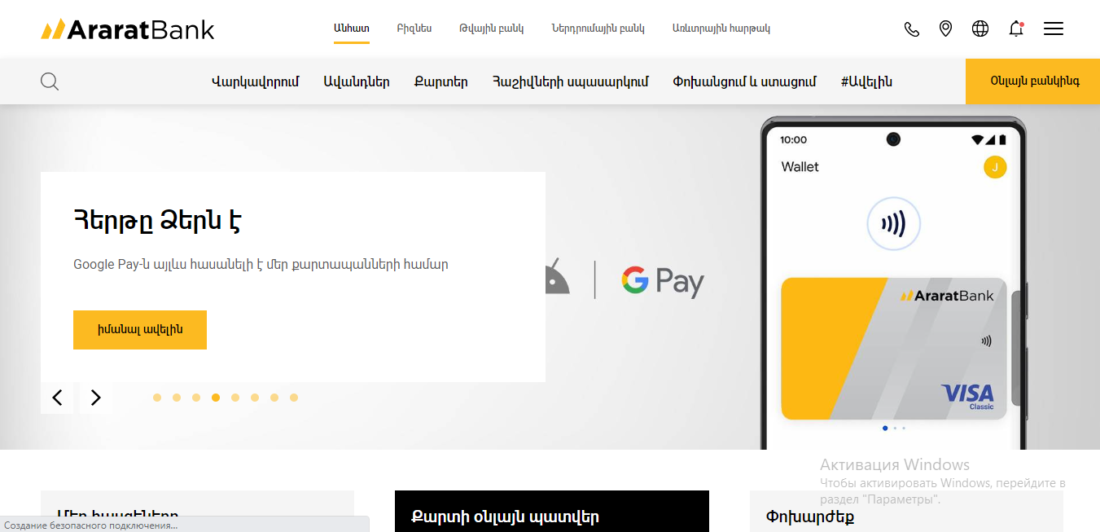Select the second carousel dot
Screen dimensions: 1100x532
coord(177,398)
